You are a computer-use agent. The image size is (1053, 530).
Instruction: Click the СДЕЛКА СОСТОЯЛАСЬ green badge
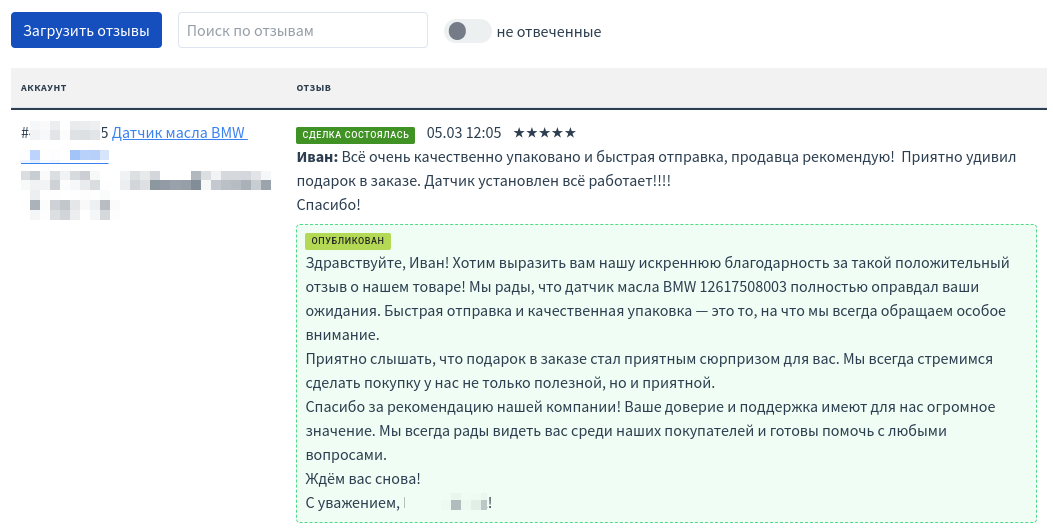click(x=354, y=134)
